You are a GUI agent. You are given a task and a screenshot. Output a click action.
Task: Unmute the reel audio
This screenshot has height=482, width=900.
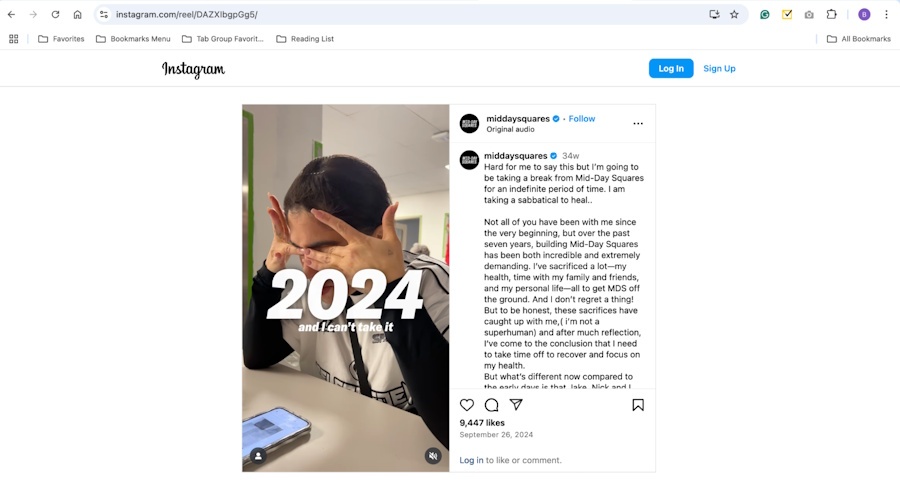click(x=433, y=456)
